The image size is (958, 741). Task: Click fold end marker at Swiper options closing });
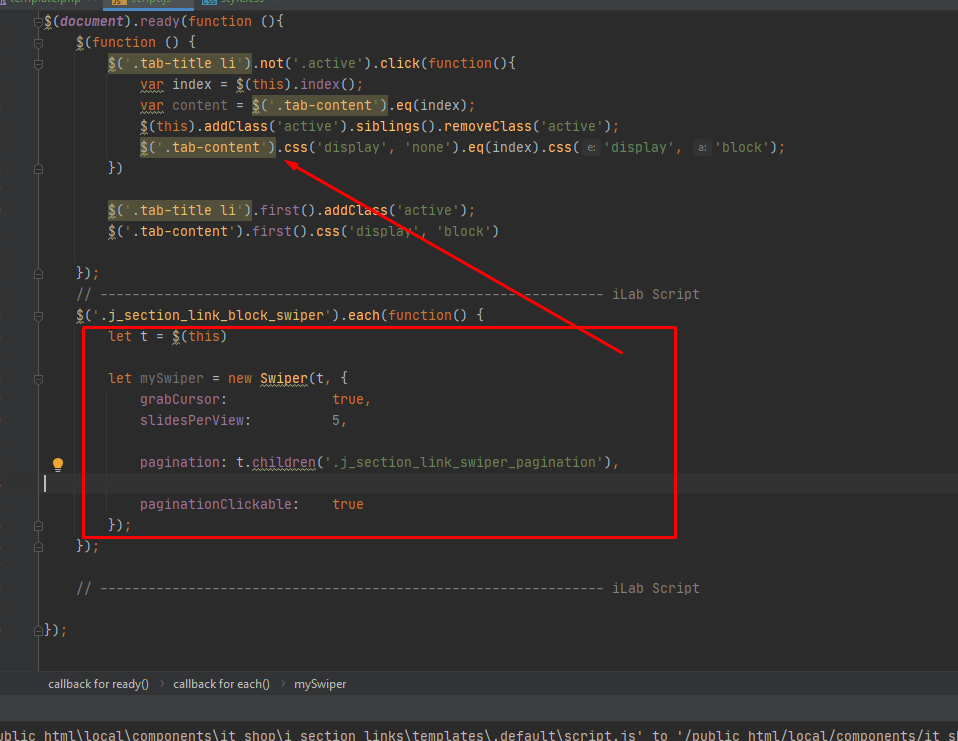pos(38,526)
